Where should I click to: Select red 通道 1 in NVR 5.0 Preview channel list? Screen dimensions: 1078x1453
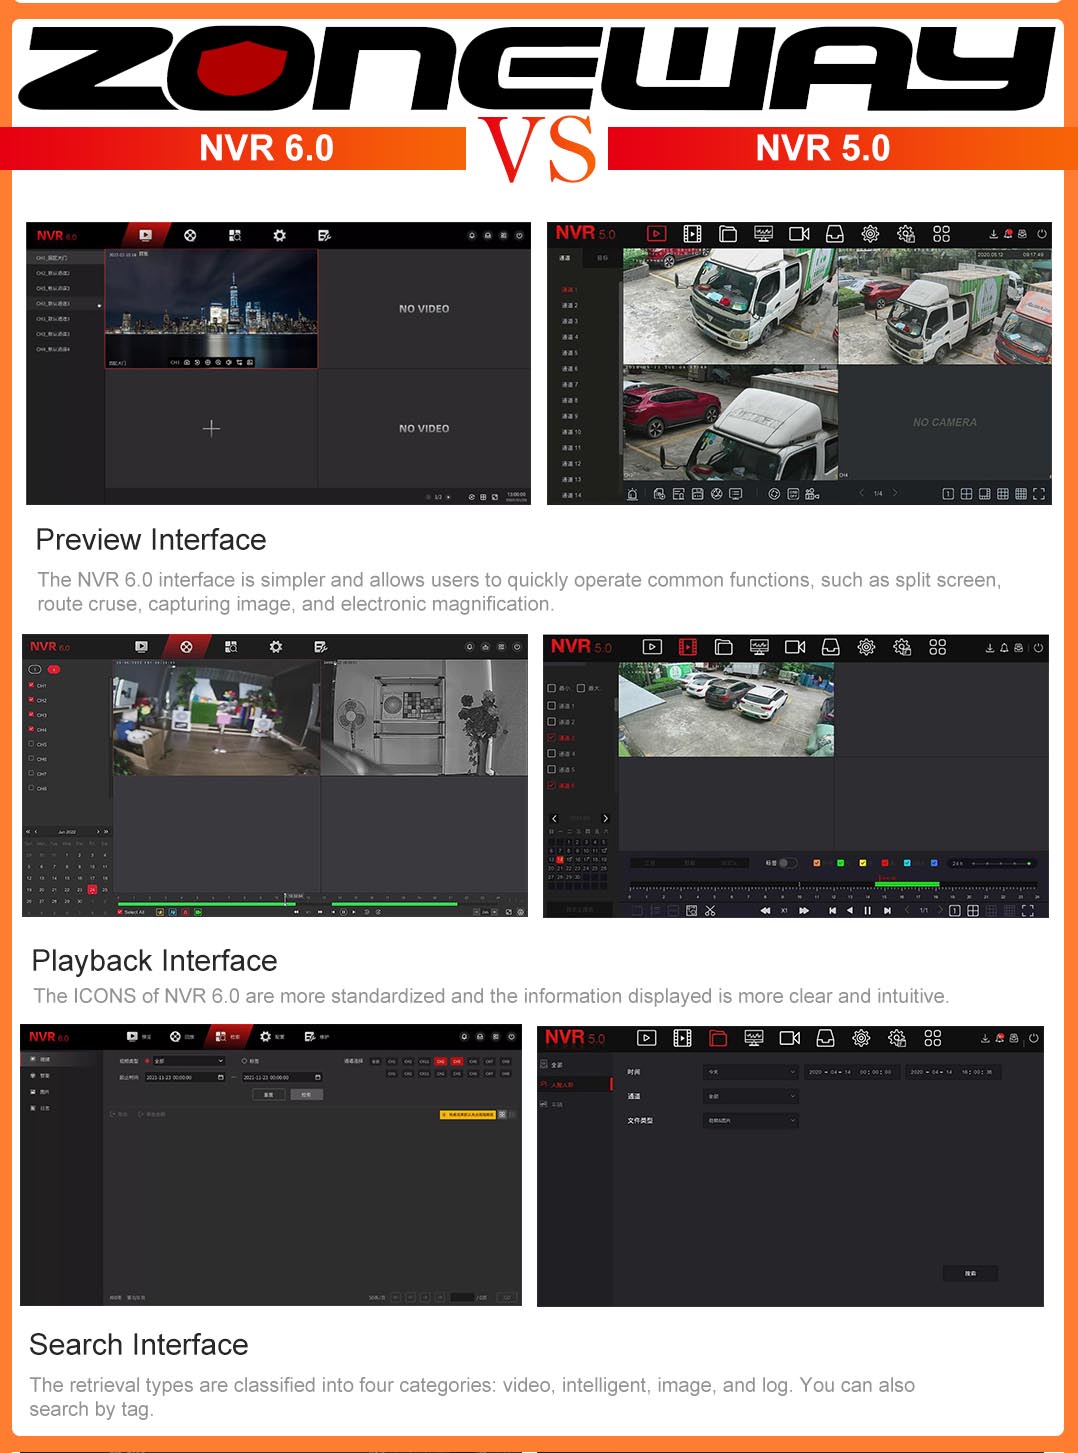point(570,289)
